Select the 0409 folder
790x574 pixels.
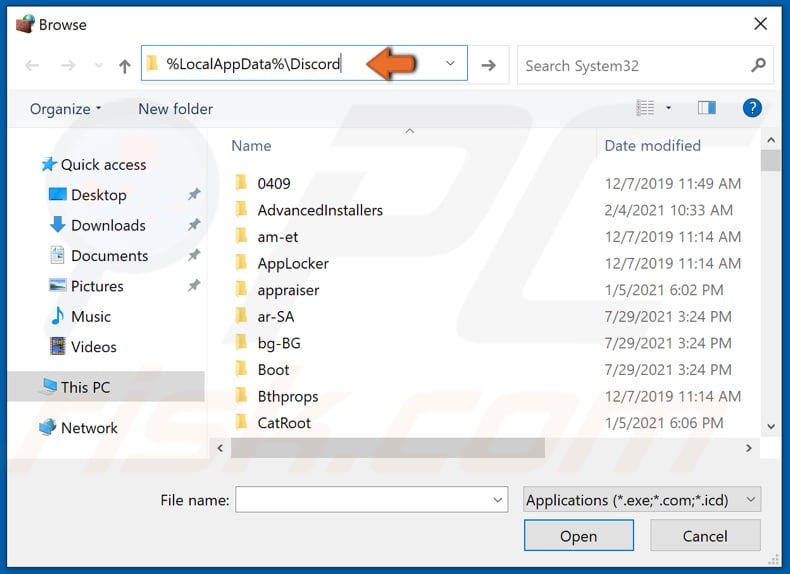click(274, 183)
